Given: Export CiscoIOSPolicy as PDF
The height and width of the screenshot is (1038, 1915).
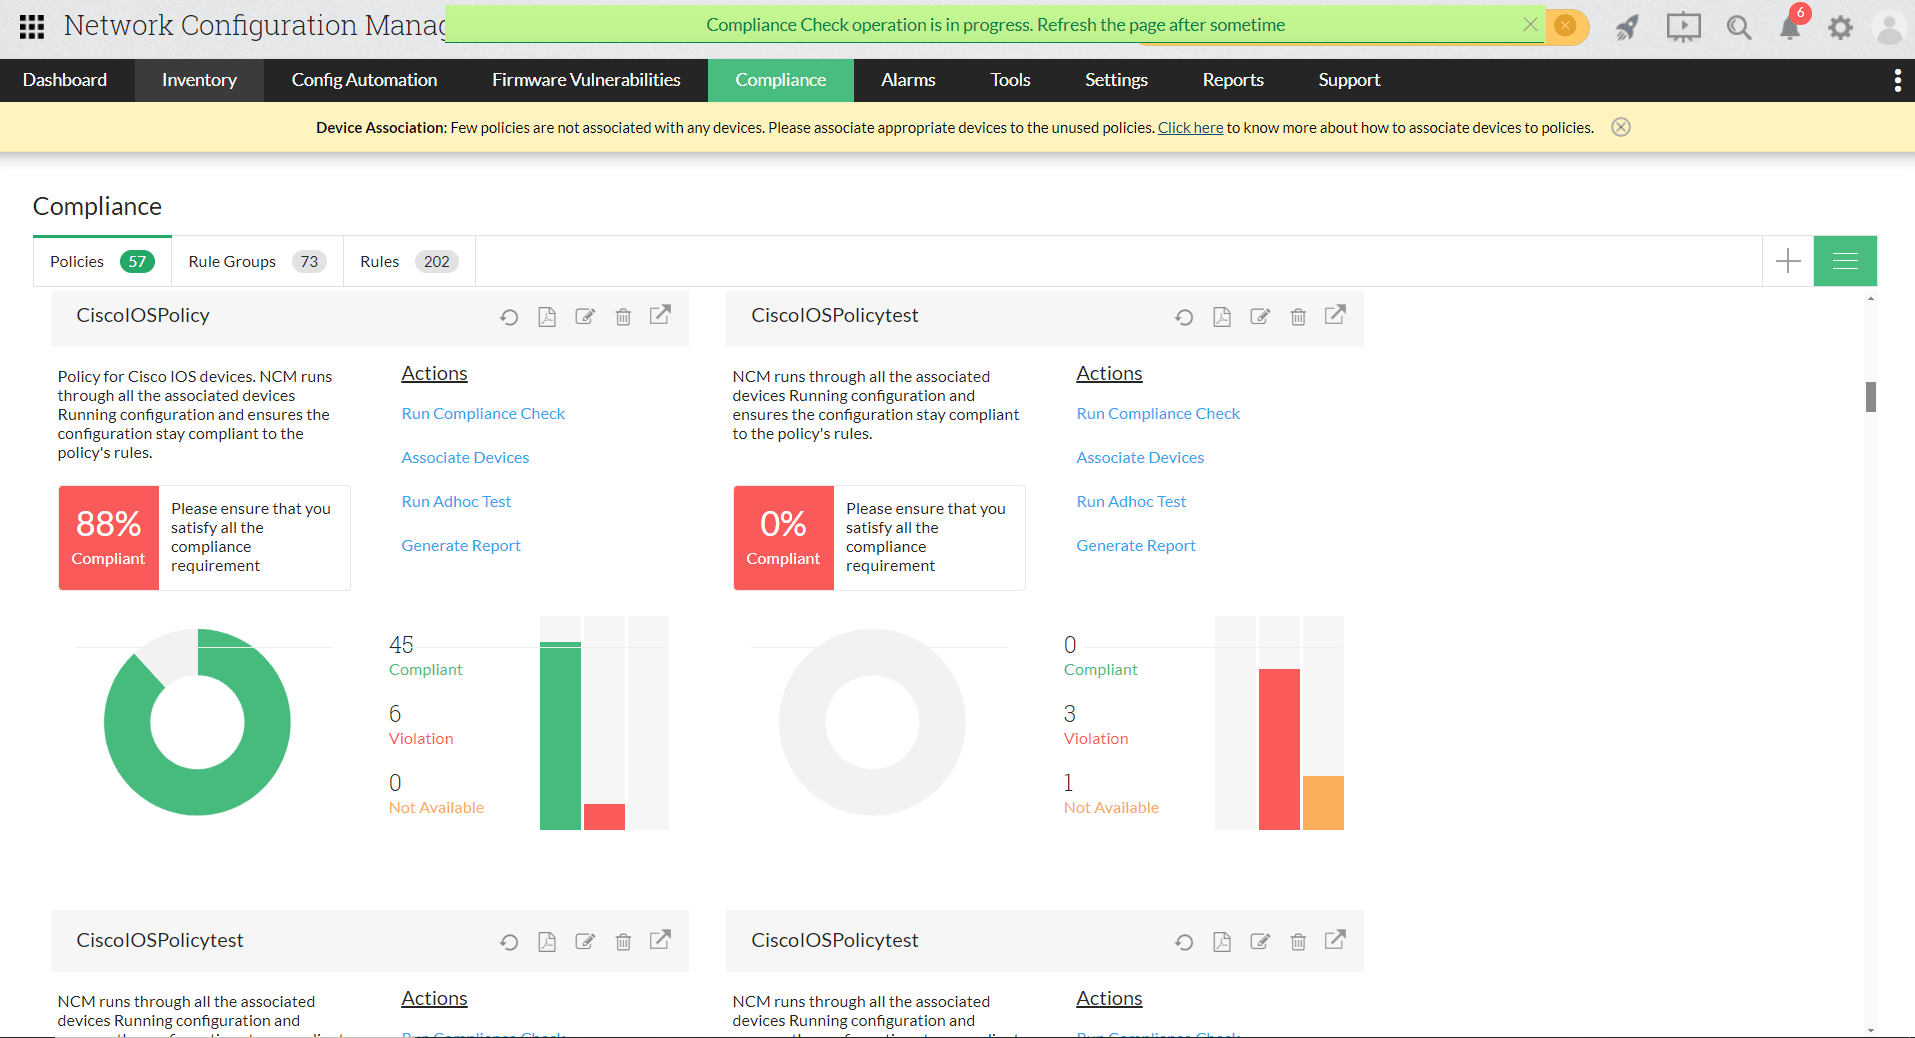Looking at the screenshot, I should (547, 316).
